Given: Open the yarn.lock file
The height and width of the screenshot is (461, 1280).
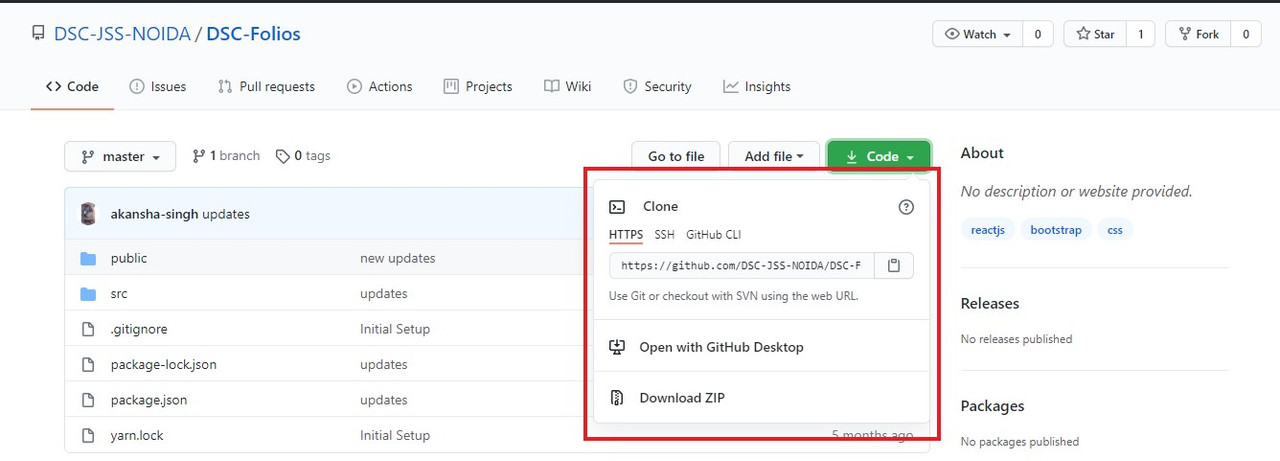Looking at the screenshot, I should [x=137, y=436].
